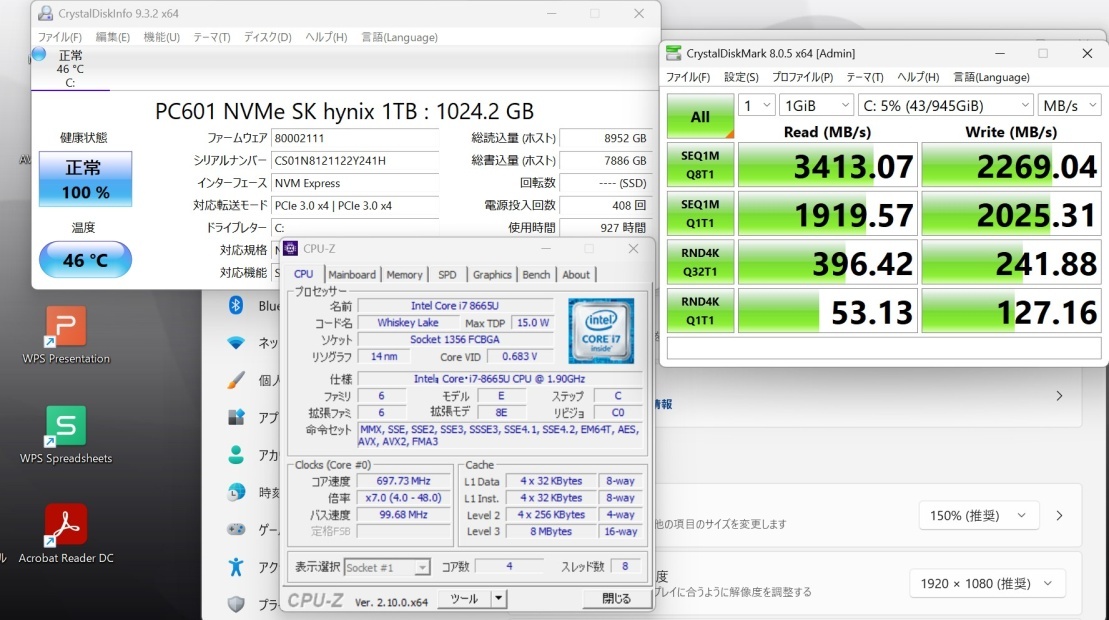The height and width of the screenshot is (620, 1109).
Task: Click the accessibility figure icon in Settings sidebar
Action: point(236,565)
